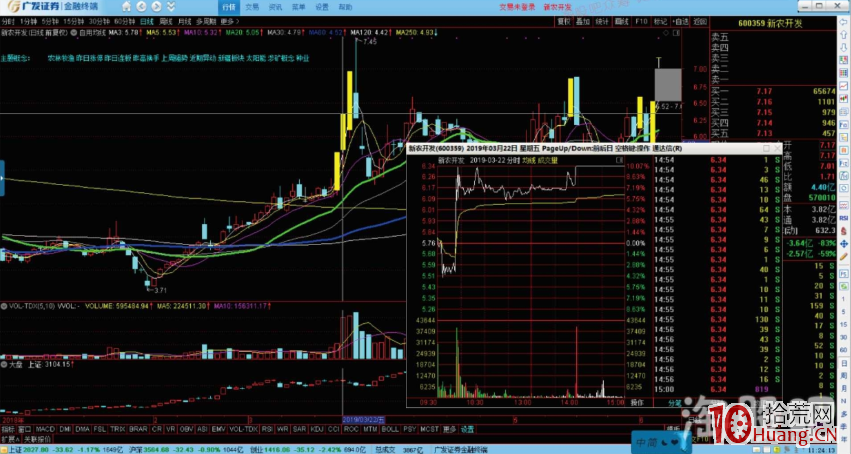Image resolution: width=851 pixels, height=454 pixels.
Task: Click the 复权 toolbar button
Action: (x=564, y=22)
